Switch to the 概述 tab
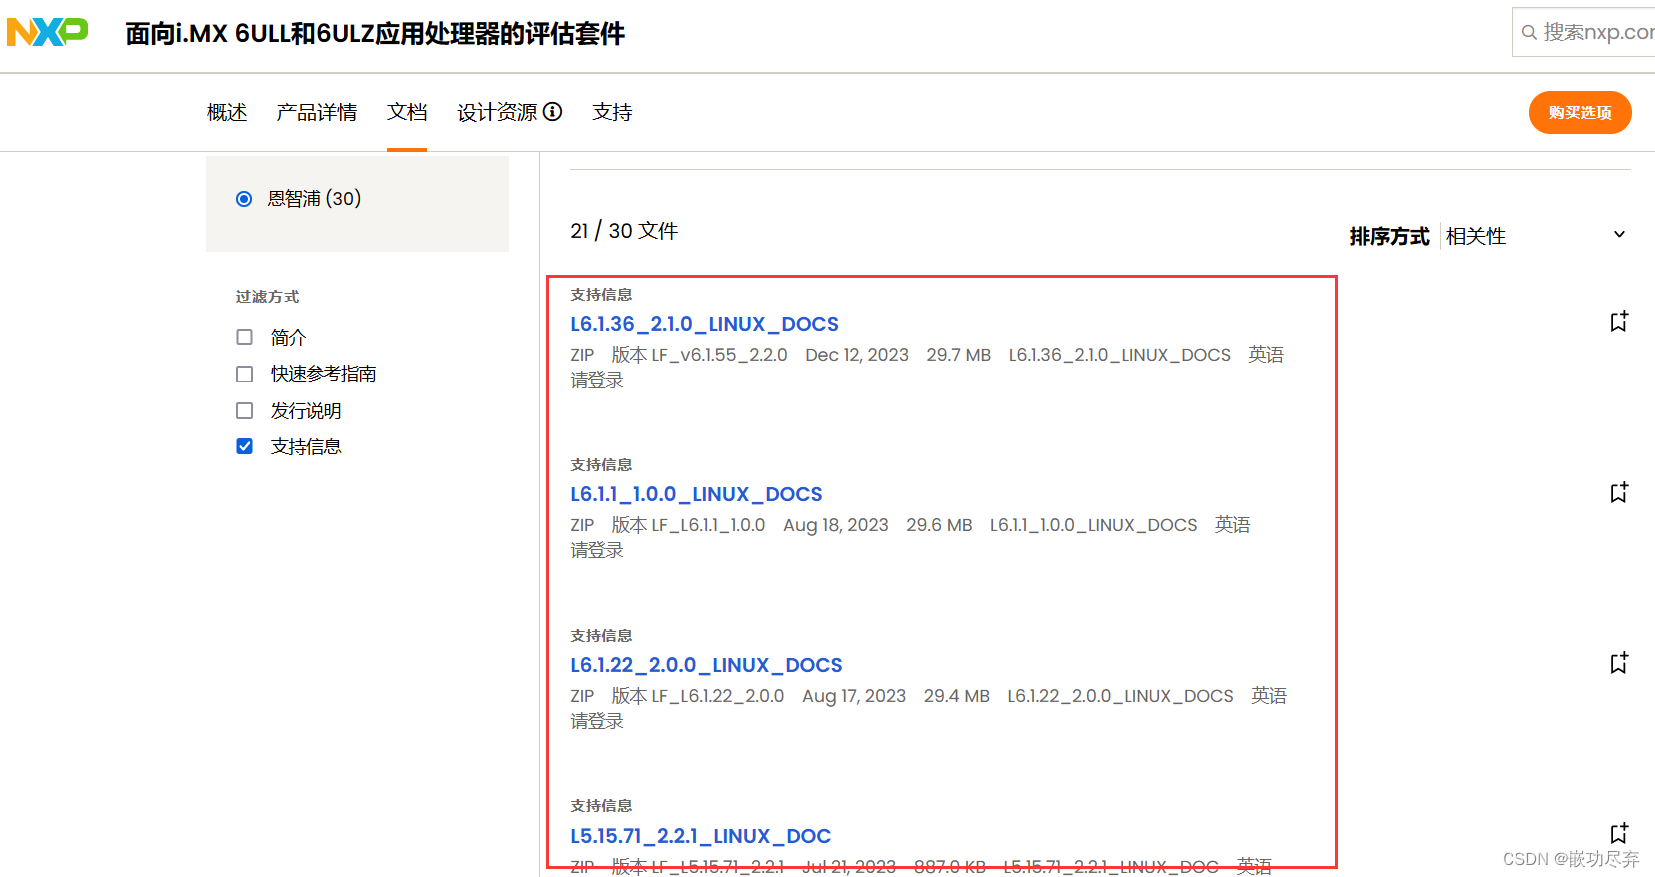This screenshot has height=877, width=1655. click(x=227, y=112)
